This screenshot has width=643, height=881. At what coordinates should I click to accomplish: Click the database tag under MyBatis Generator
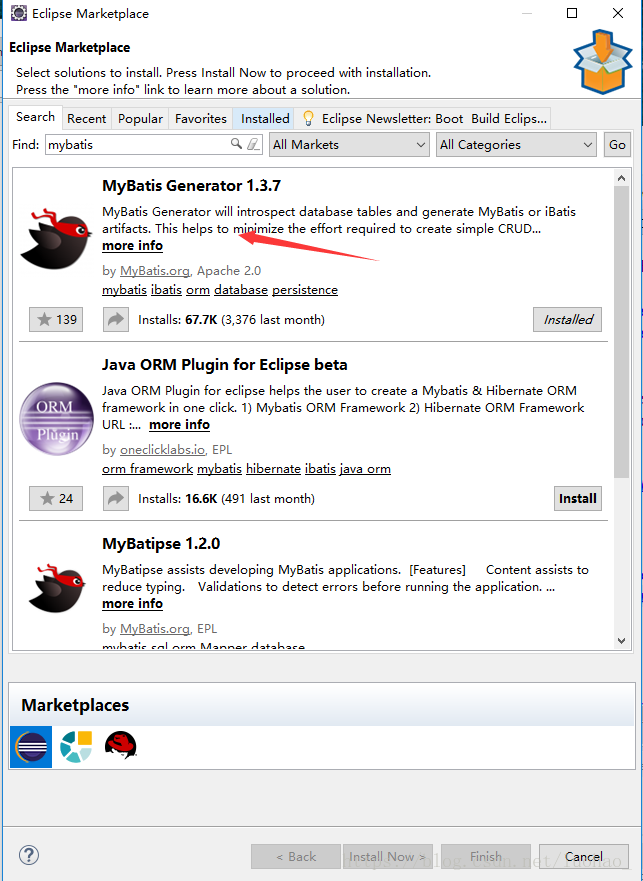(x=241, y=290)
